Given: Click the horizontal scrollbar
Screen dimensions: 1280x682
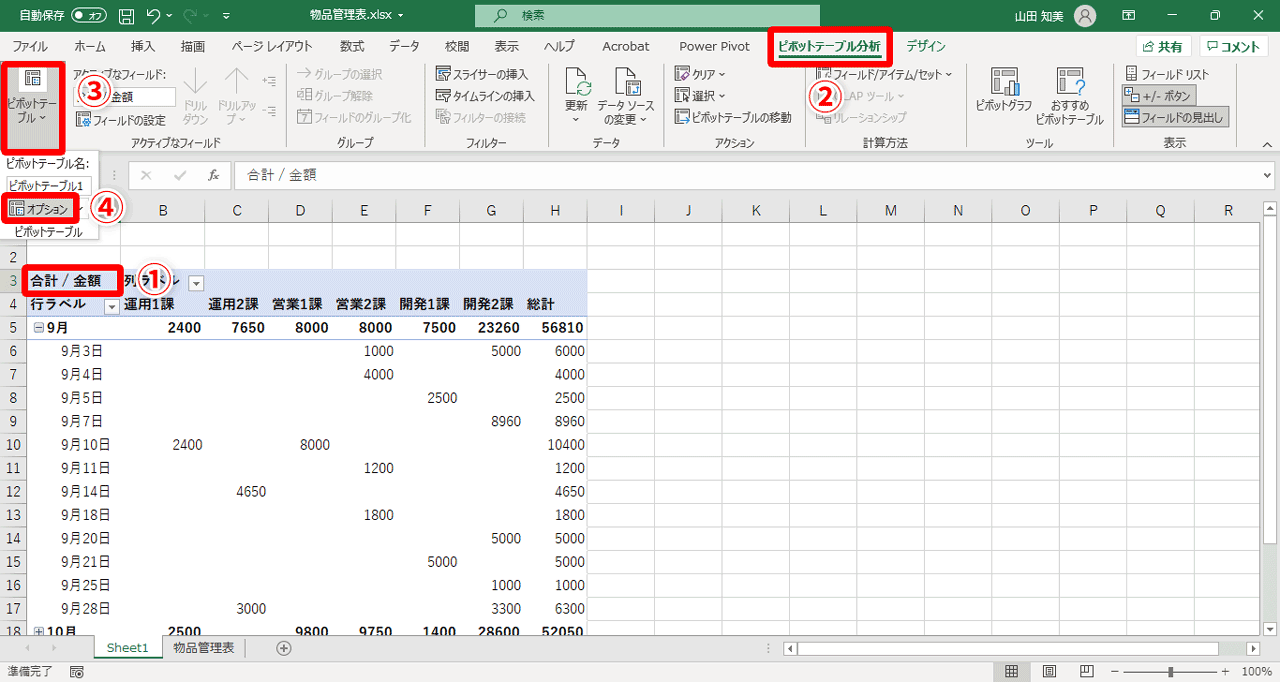Looking at the screenshot, I should pyautogui.click(x=1022, y=648).
